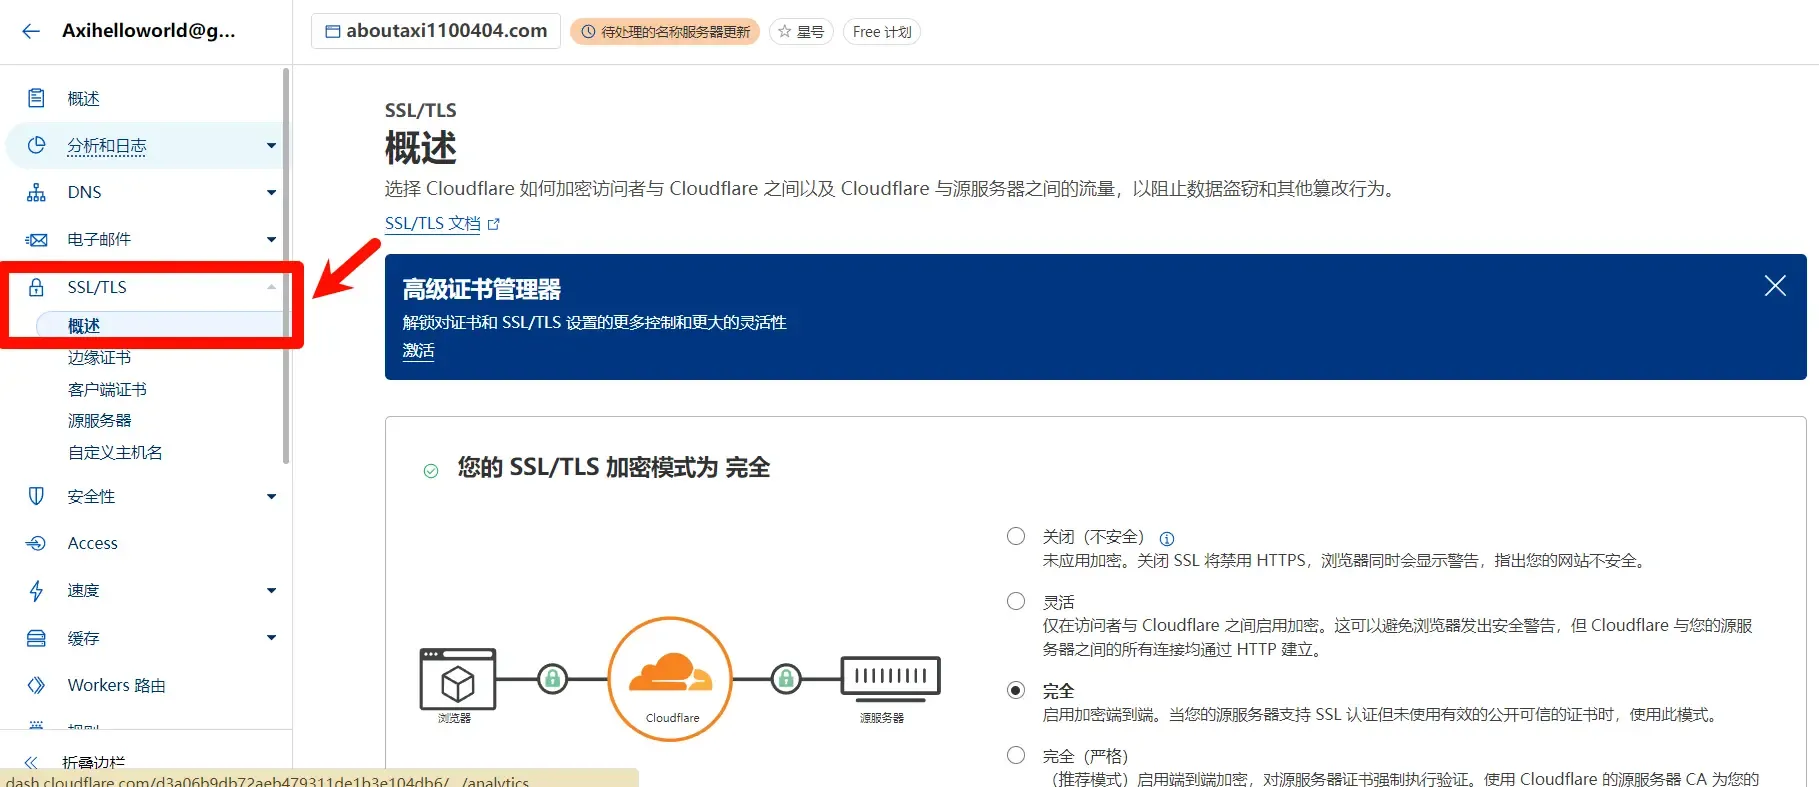Select the 灵活 encryption mode
Screen dimensions: 1819x787
[1016, 601]
